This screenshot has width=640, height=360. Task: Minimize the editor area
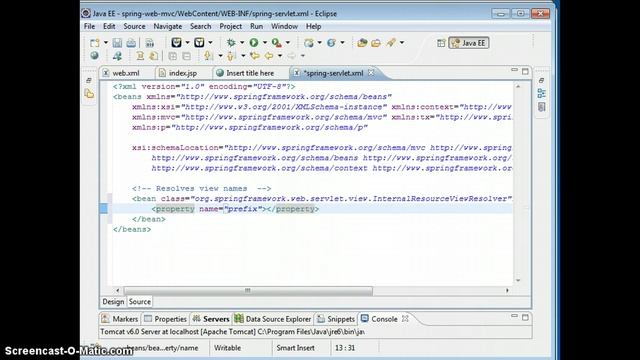coord(514,71)
